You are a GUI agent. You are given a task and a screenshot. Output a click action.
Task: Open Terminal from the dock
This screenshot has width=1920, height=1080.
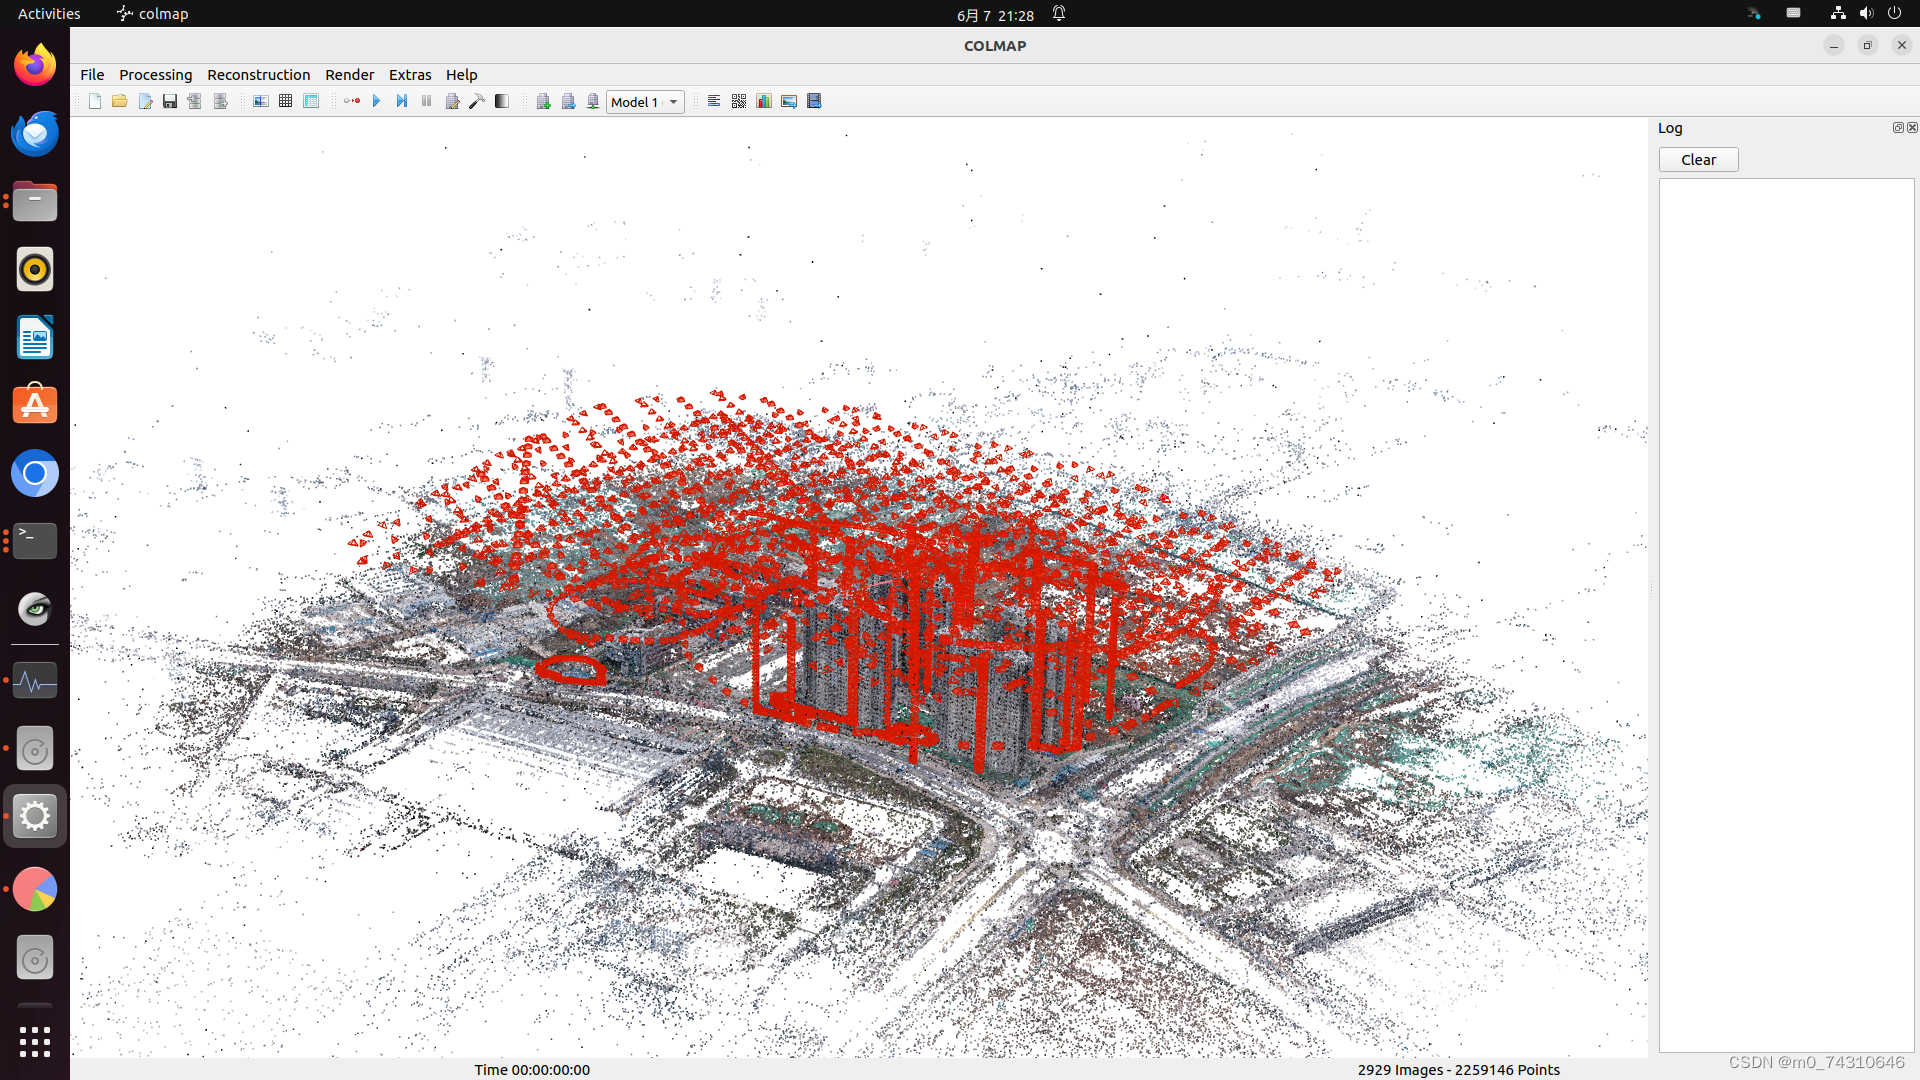(x=35, y=541)
